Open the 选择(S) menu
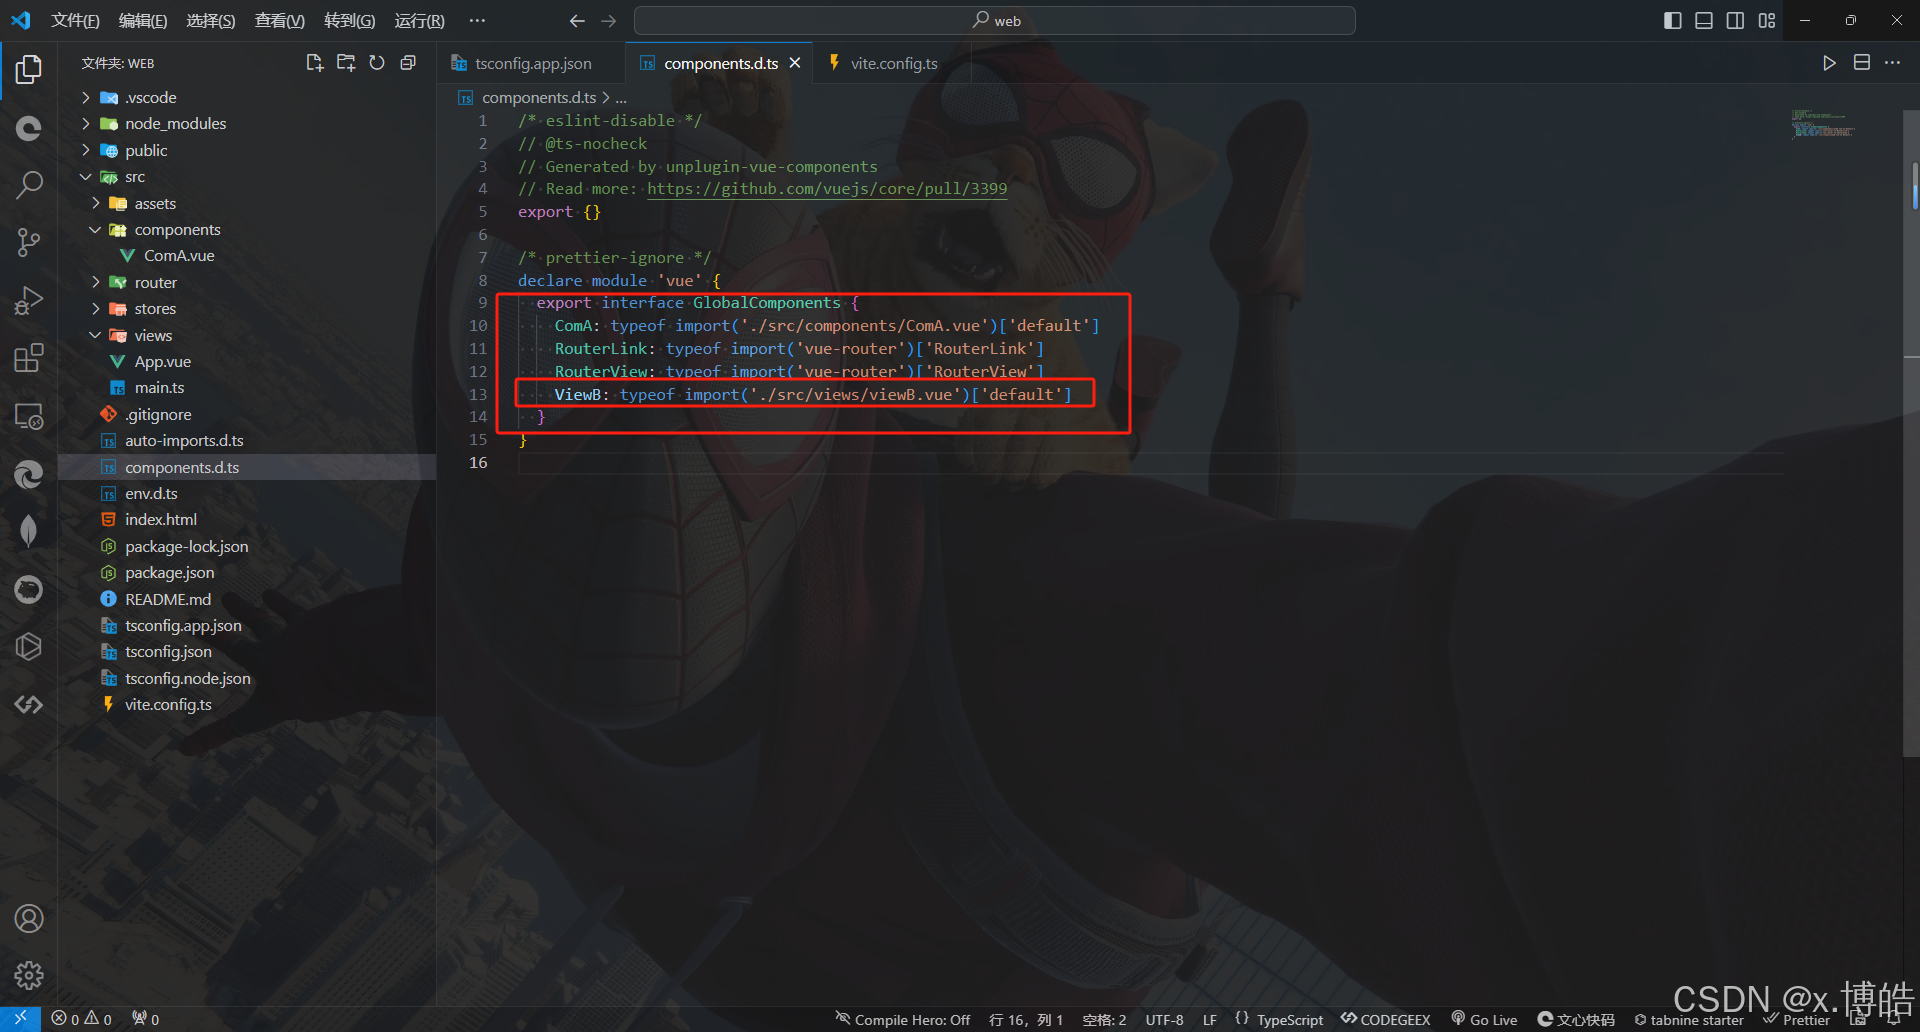The image size is (1920, 1032). (211, 21)
